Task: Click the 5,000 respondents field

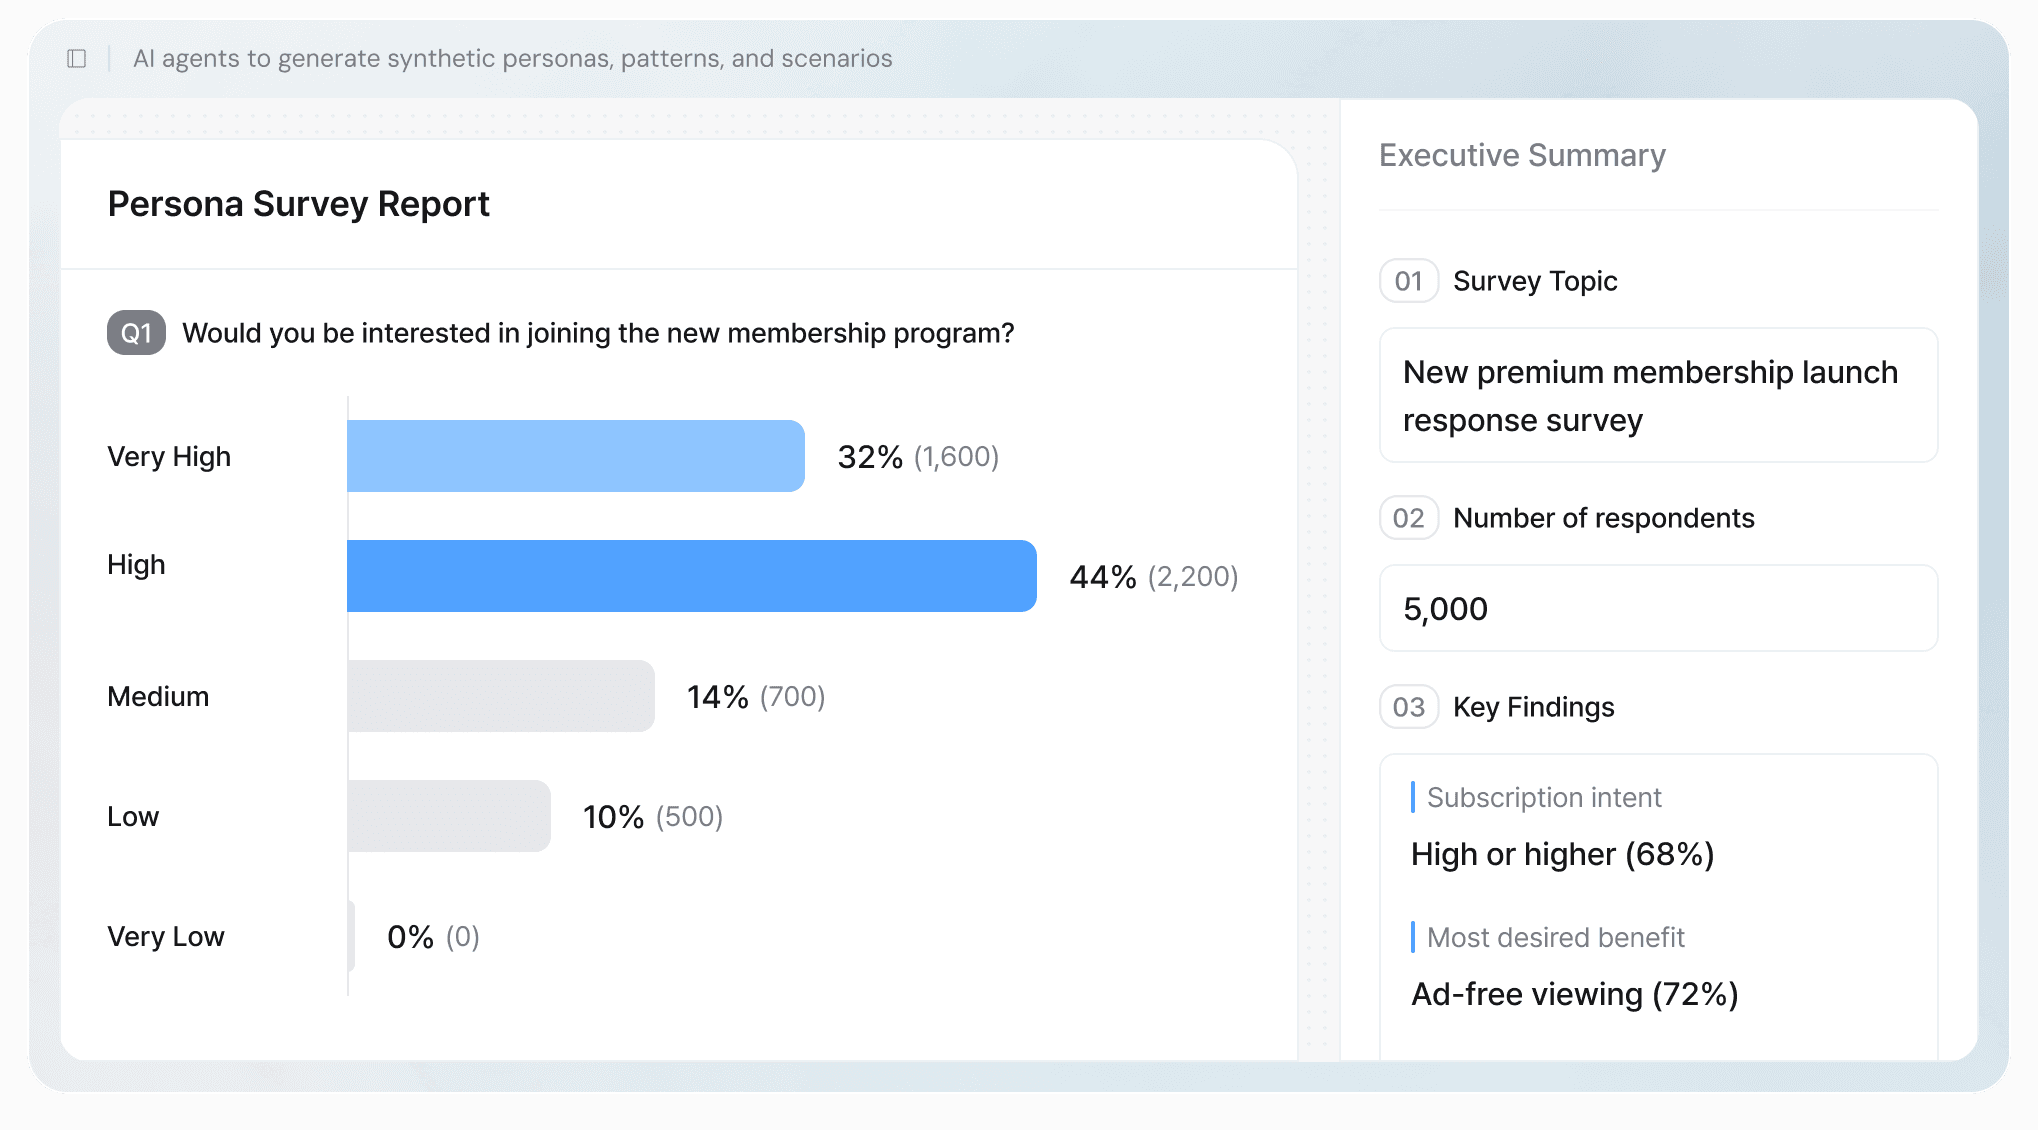Action: tap(1658, 608)
